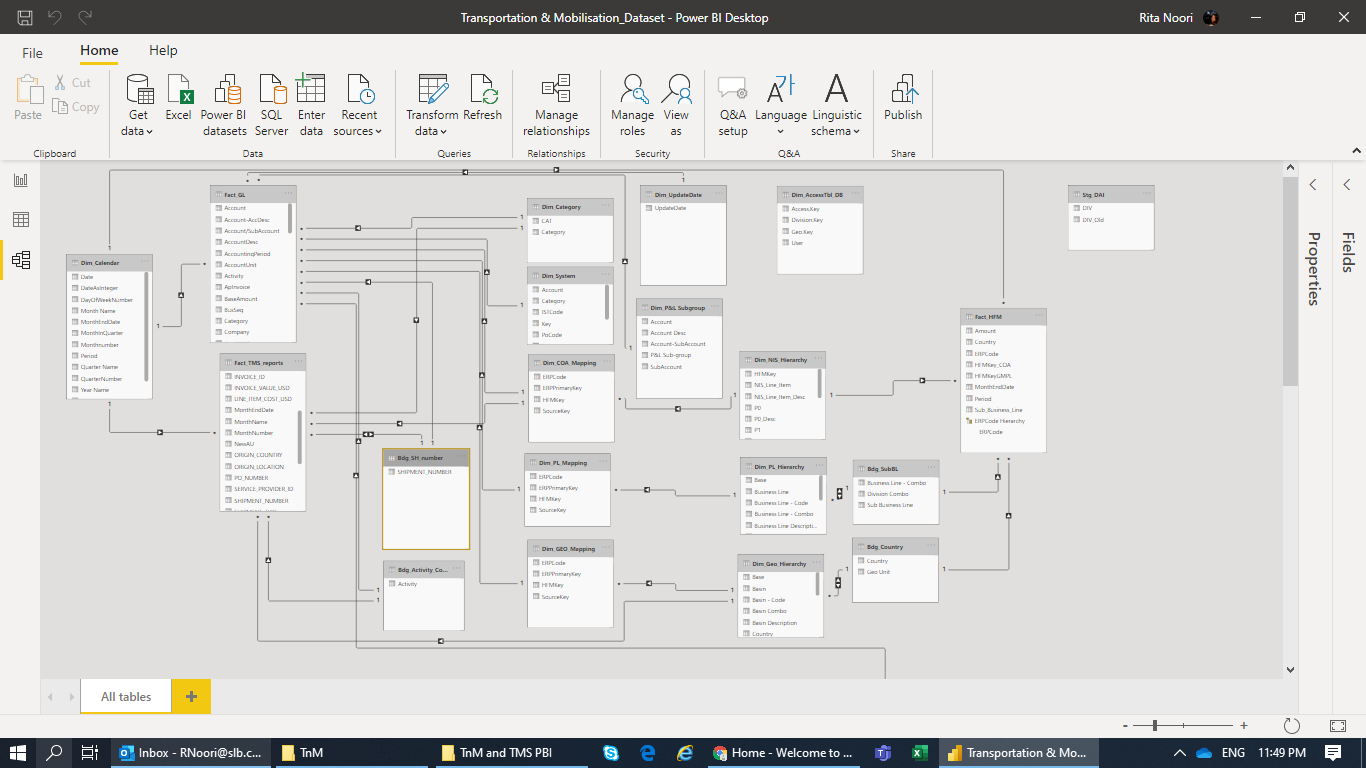Open SQL Server connection
1366x768 pixels.
pyautogui.click(x=271, y=105)
